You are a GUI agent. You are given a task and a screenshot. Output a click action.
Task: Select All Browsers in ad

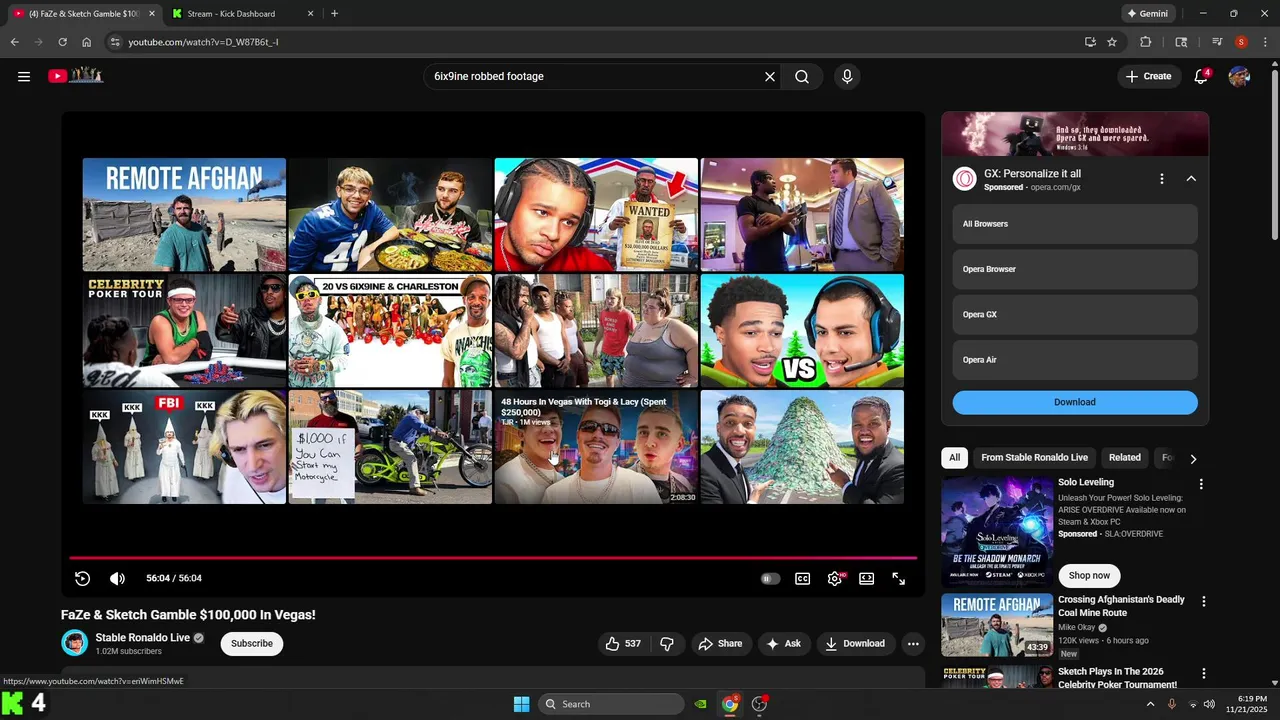pyautogui.click(x=1075, y=224)
